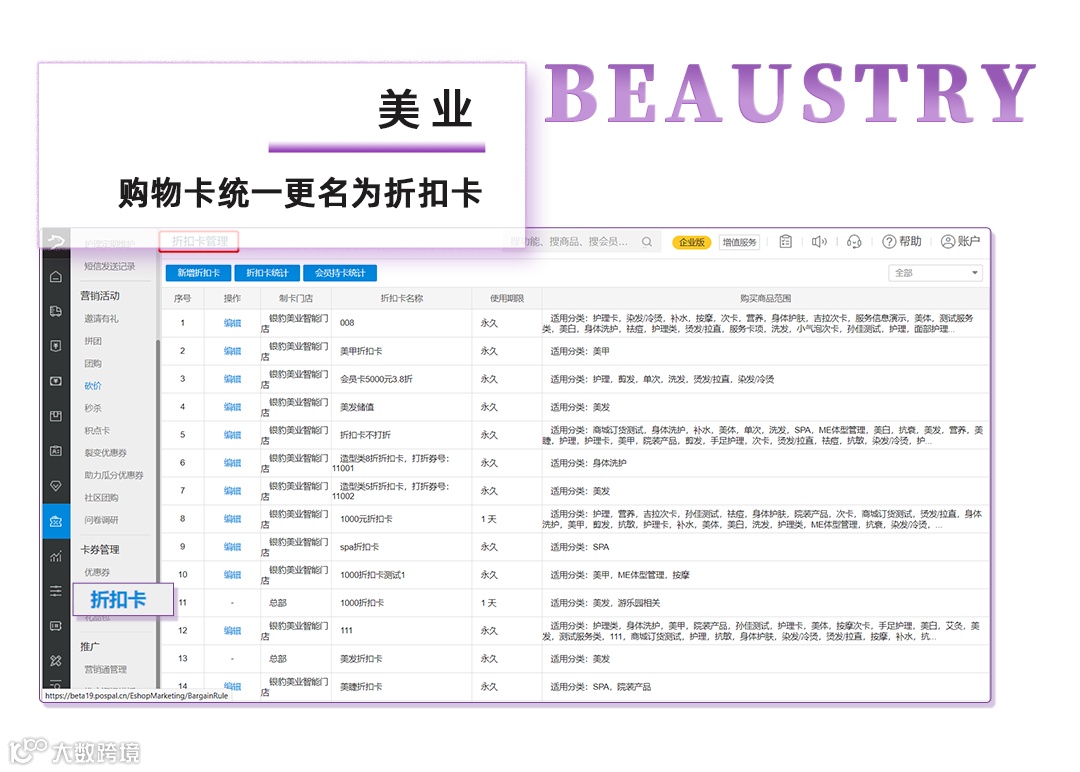
Task: Expand the 全部 filter dropdown
Action: point(935,273)
